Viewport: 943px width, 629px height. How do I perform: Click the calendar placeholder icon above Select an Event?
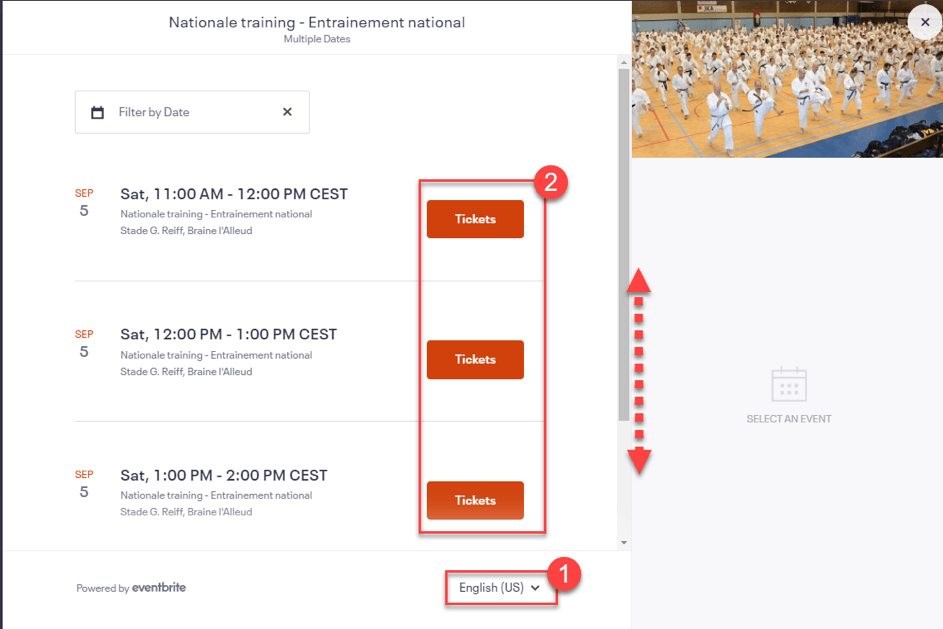tap(788, 385)
